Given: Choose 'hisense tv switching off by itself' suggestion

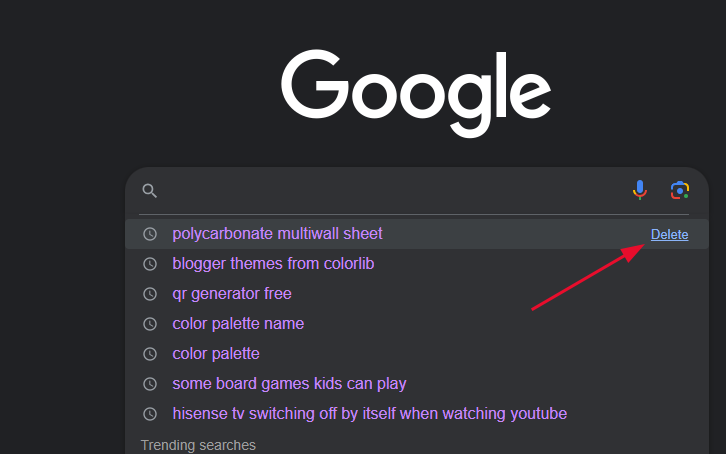Looking at the screenshot, I should tap(369, 413).
